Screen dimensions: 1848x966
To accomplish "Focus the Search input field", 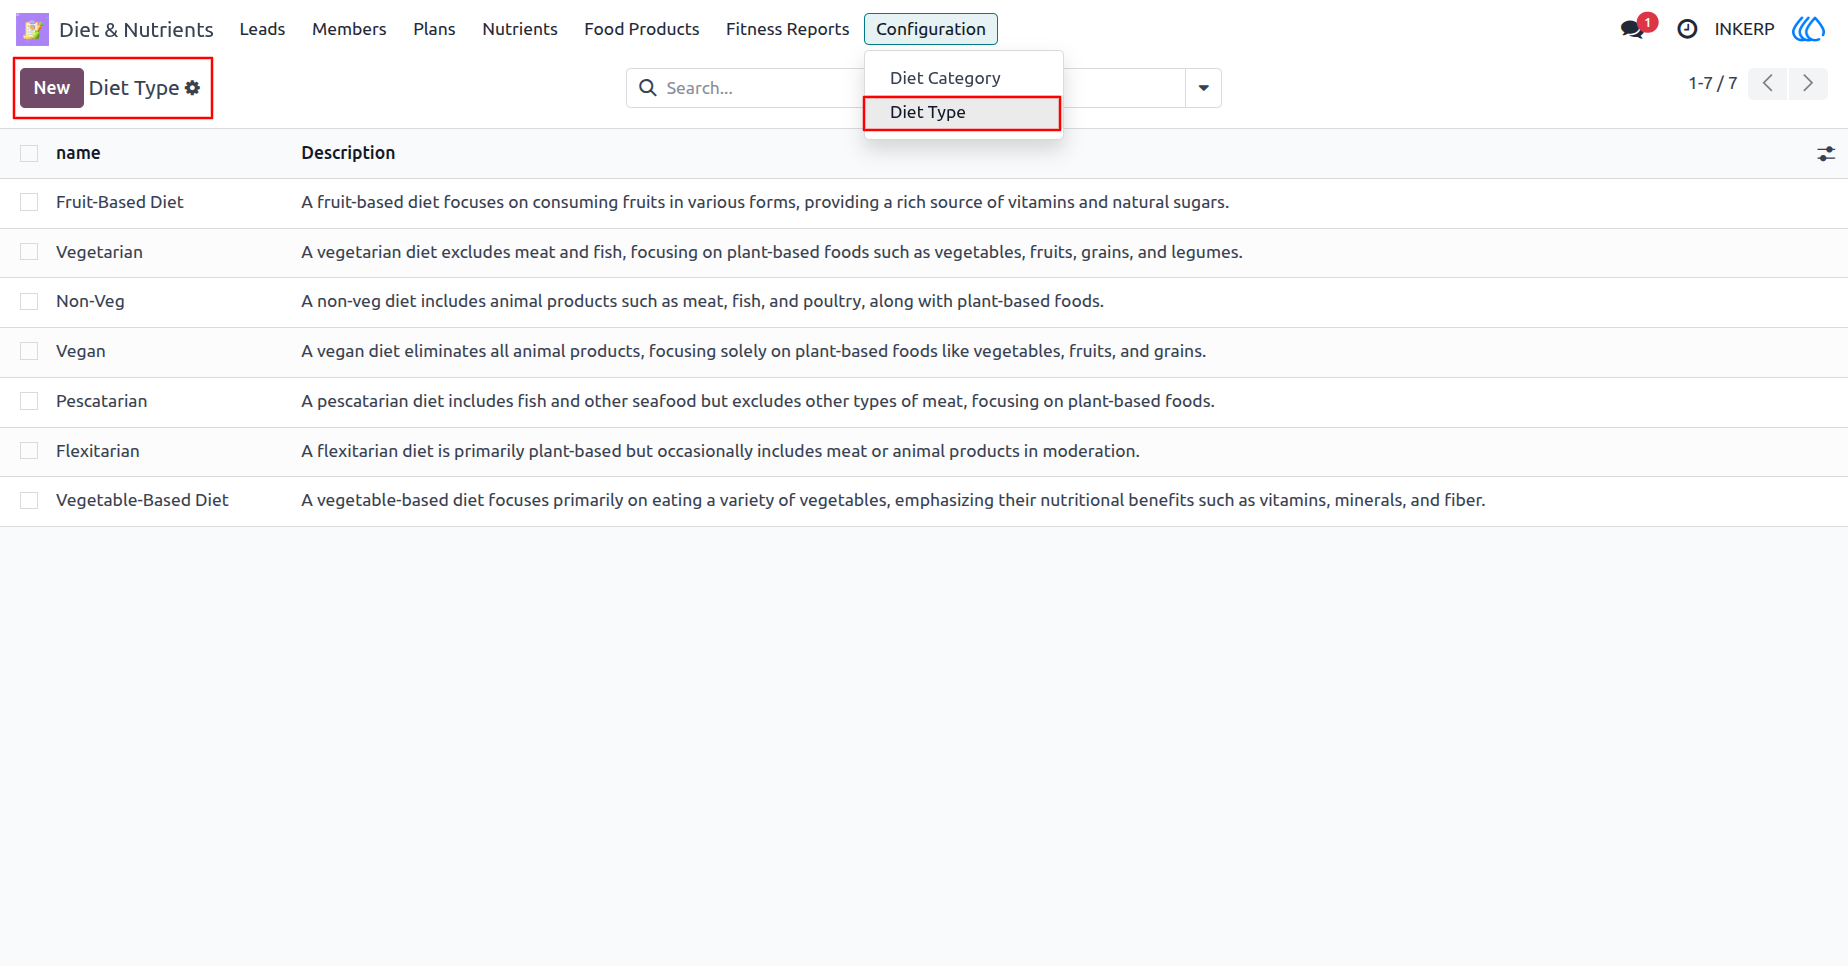I will [760, 88].
